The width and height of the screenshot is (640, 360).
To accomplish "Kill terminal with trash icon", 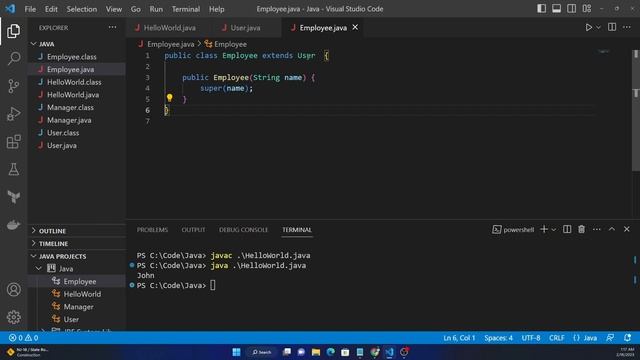I will click(581, 229).
